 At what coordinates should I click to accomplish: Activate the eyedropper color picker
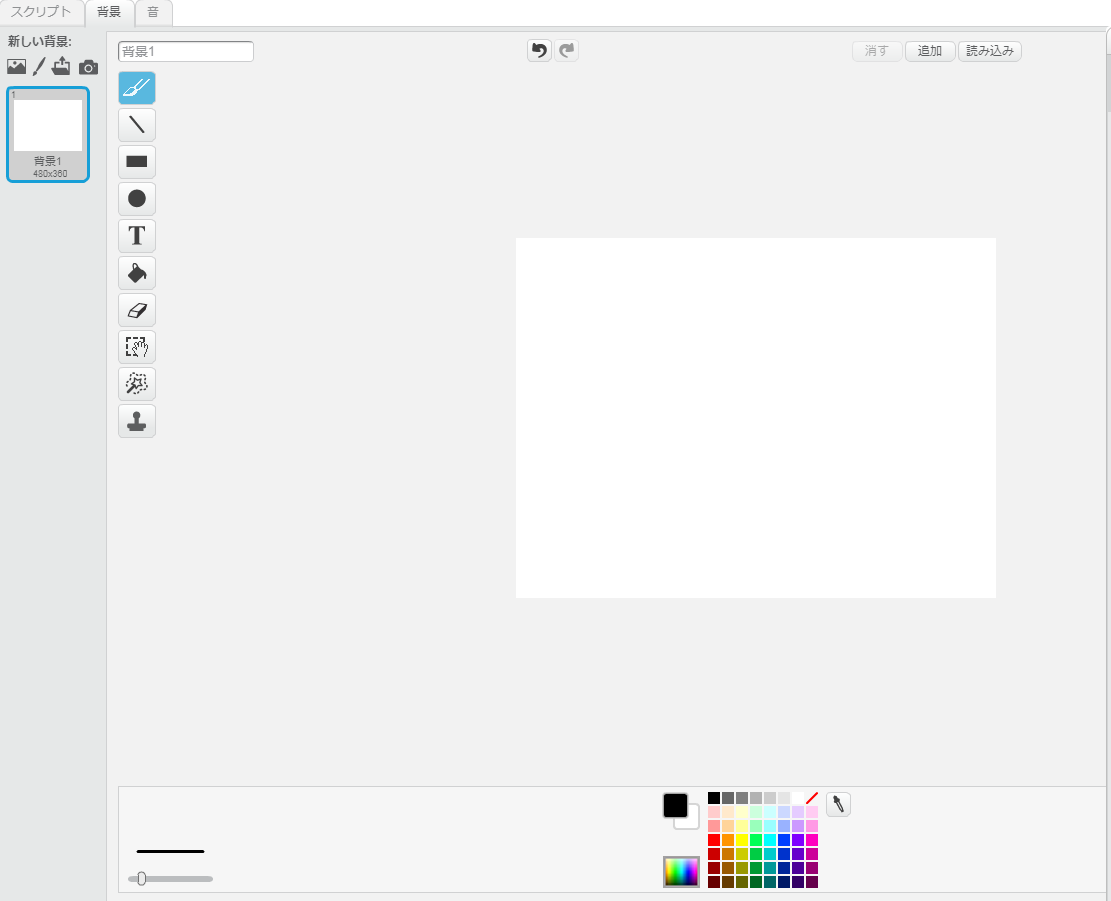(x=838, y=804)
